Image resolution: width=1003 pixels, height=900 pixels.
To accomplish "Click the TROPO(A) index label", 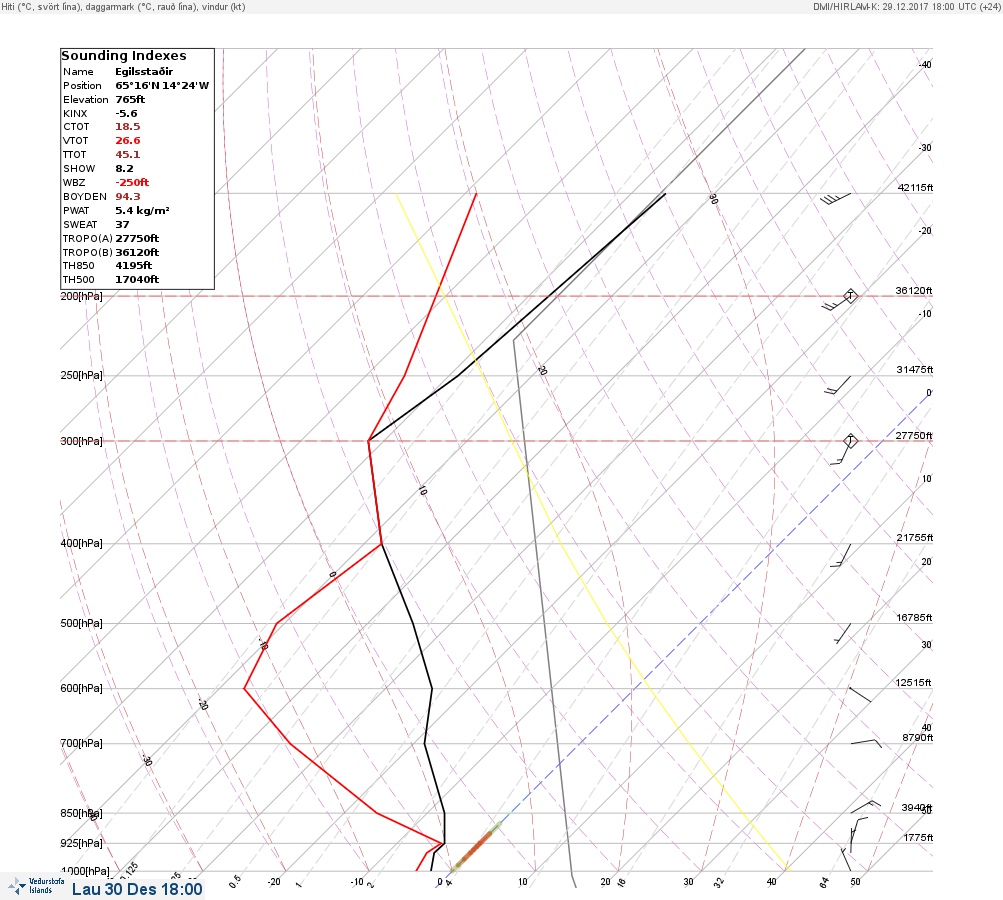I will [x=88, y=239].
